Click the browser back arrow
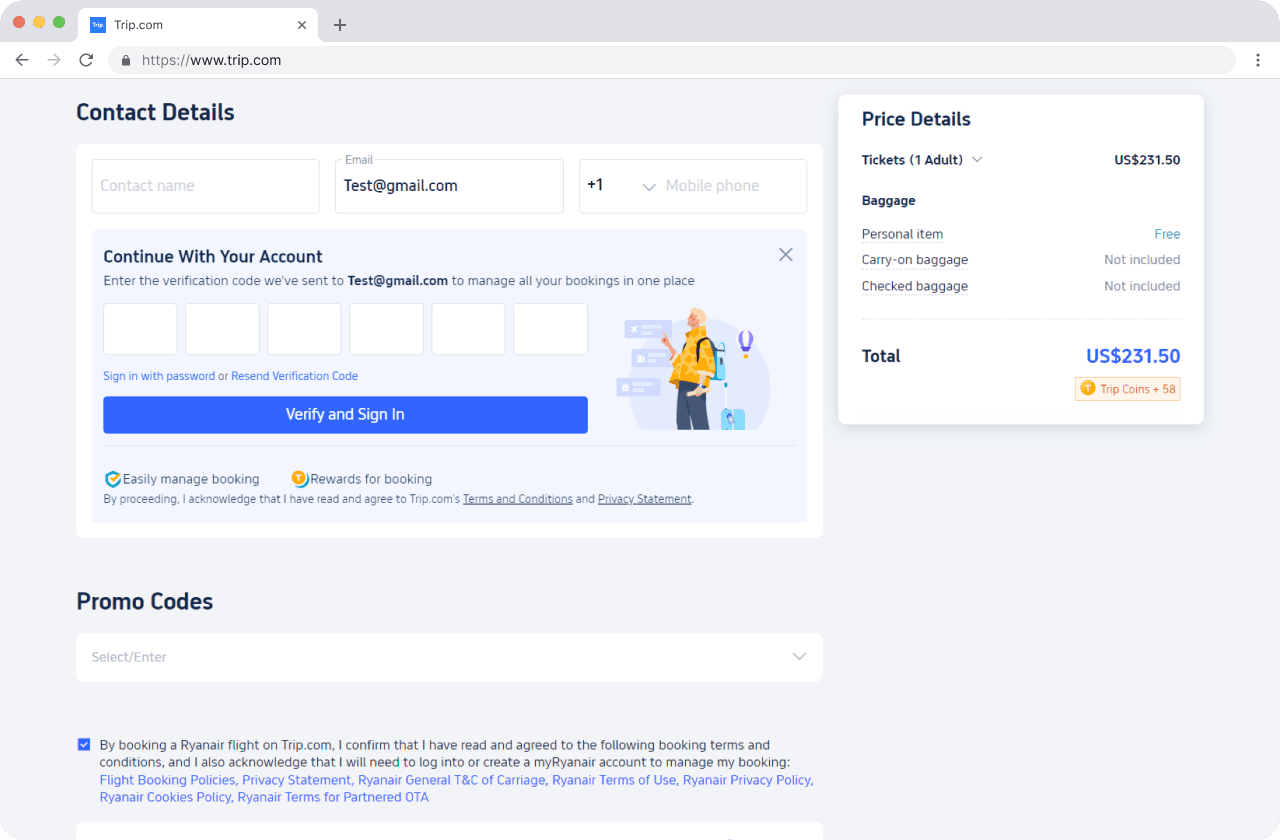This screenshot has height=840, width=1280. [22, 60]
